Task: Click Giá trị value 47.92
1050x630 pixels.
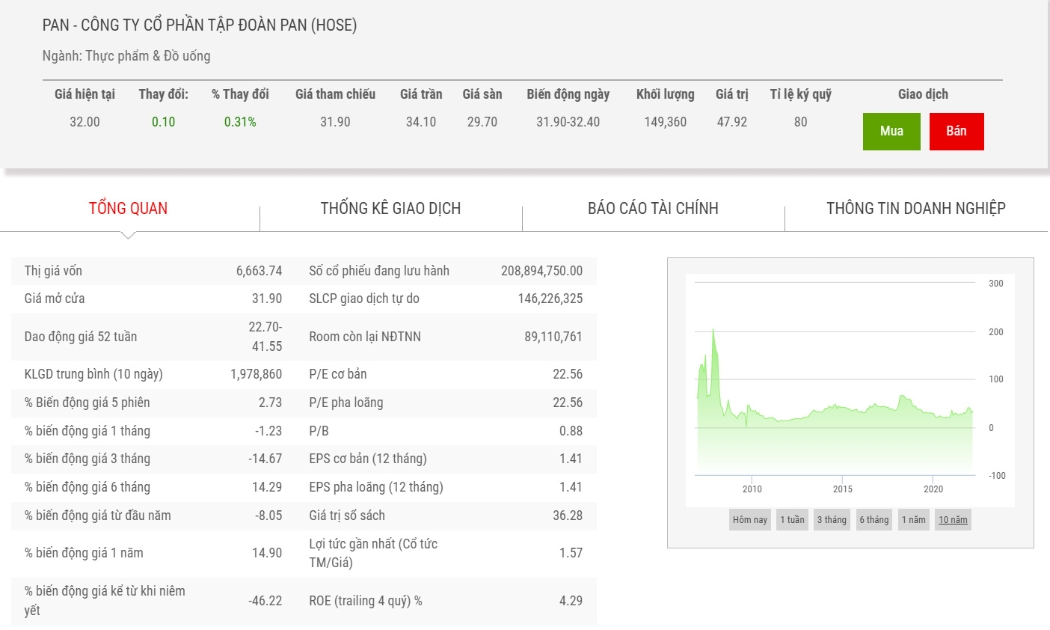Action: (732, 122)
